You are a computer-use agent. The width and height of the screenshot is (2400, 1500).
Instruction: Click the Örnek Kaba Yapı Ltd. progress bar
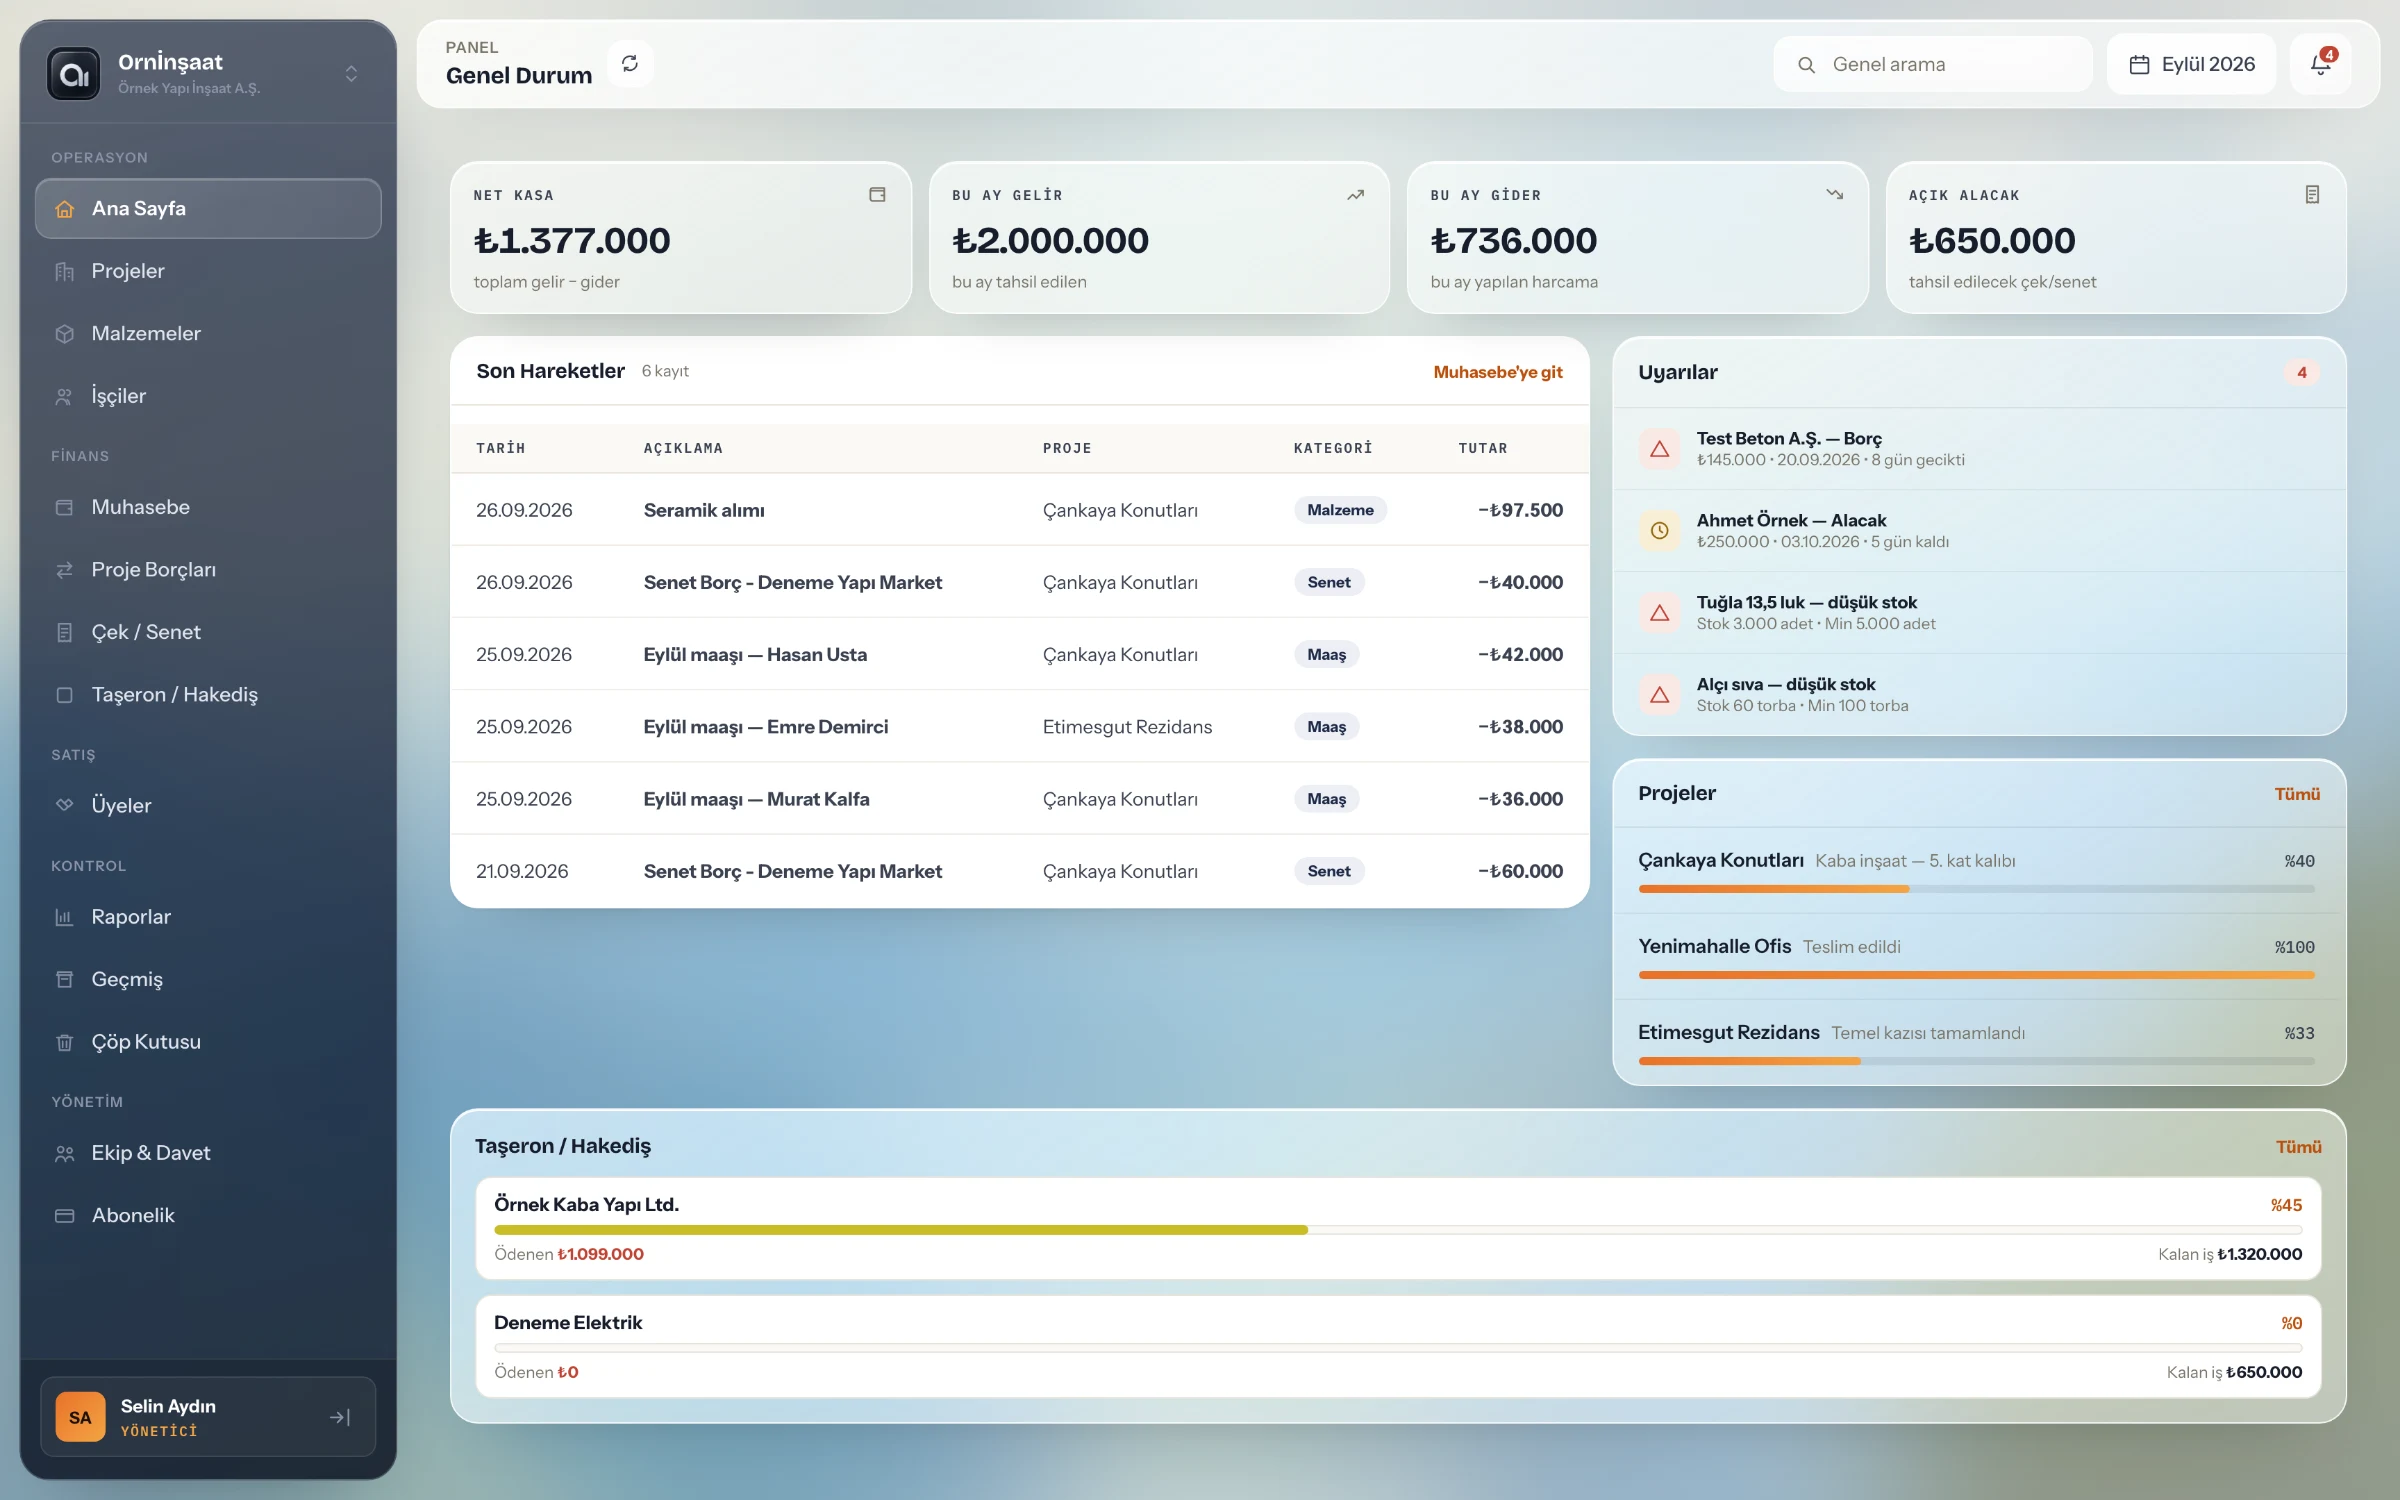pyautogui.click(x=1398, y=1230)
